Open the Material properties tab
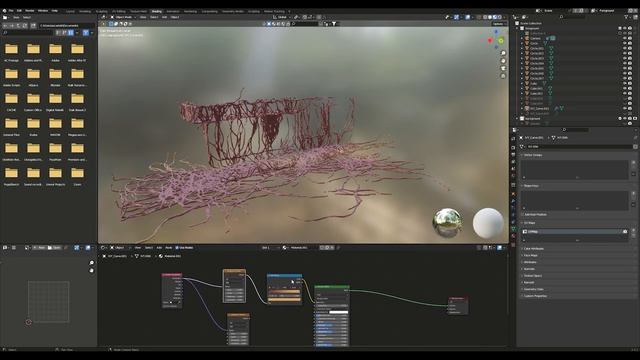The width and height of the screenshot is (640, 360). [x=513, y=237]
